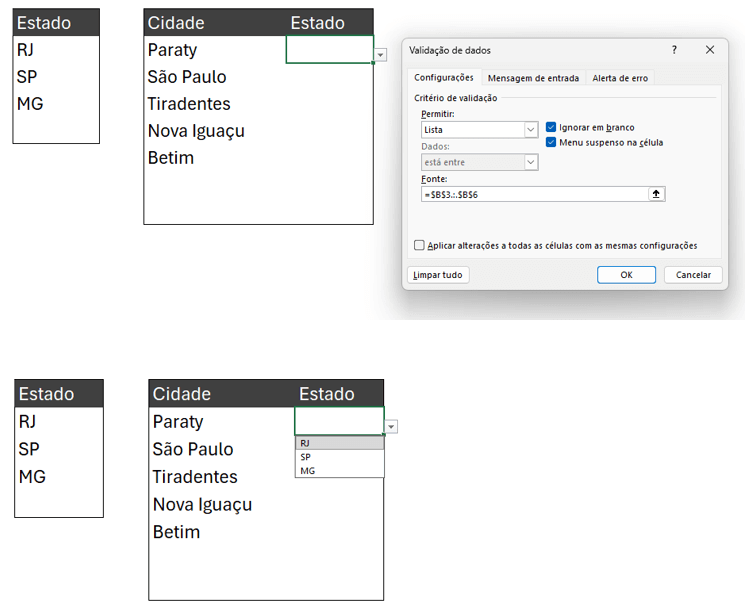The image size is (752, 610).
Task: Close the Validação de dados dialog
Action: pos(710,50)
